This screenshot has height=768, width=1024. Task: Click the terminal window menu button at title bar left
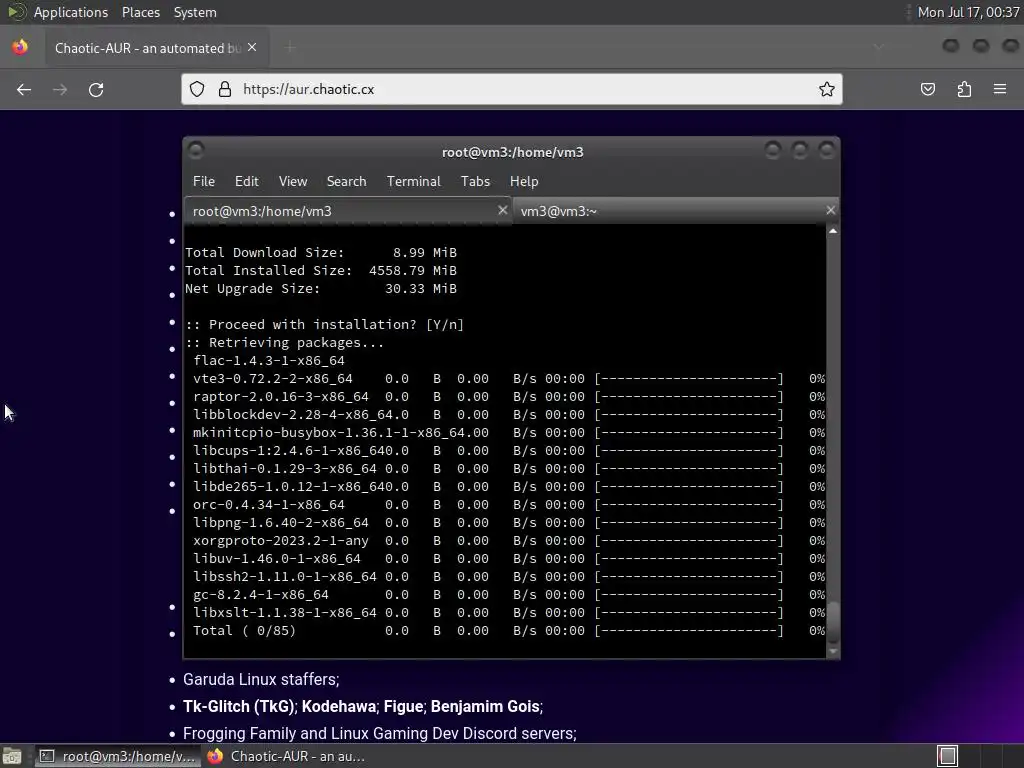196,151
